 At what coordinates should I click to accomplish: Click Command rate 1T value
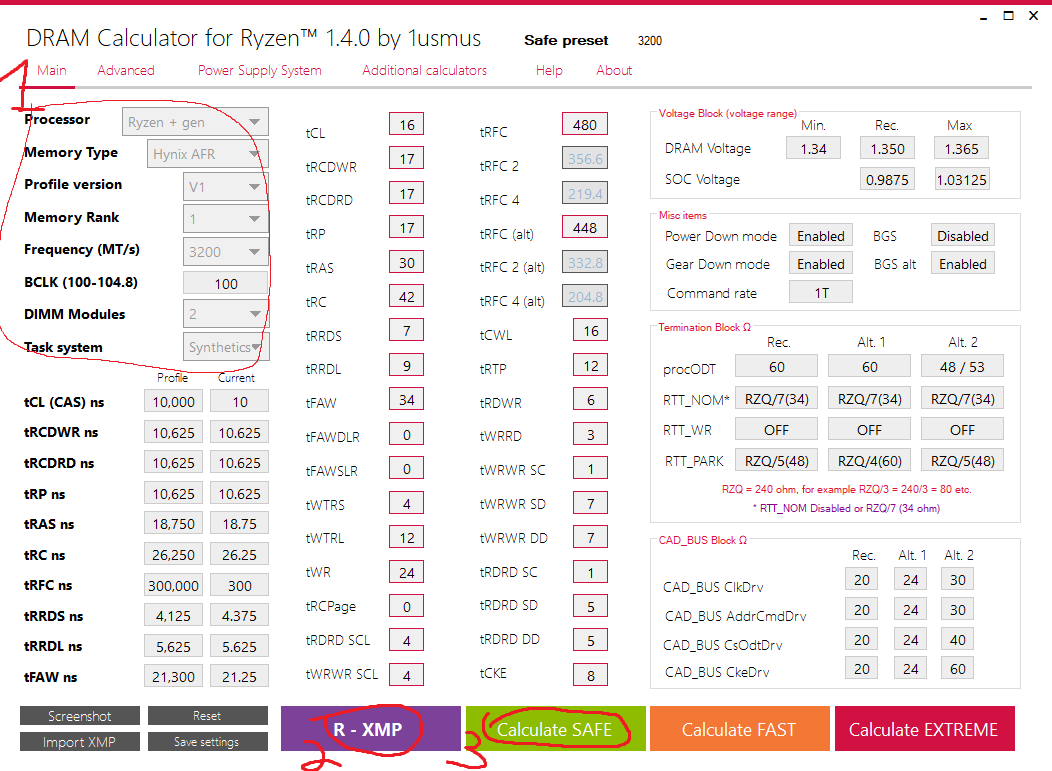[821, 293]
